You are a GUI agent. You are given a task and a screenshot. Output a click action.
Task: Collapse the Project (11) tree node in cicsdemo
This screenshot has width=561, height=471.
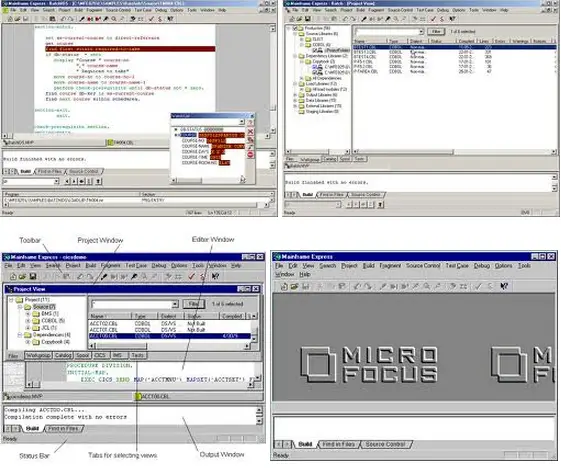pos(11,300)
